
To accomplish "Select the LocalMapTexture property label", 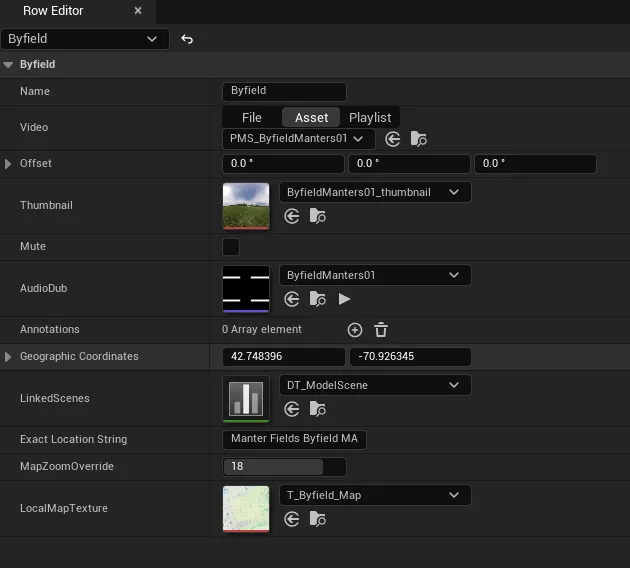I will 64,509.
